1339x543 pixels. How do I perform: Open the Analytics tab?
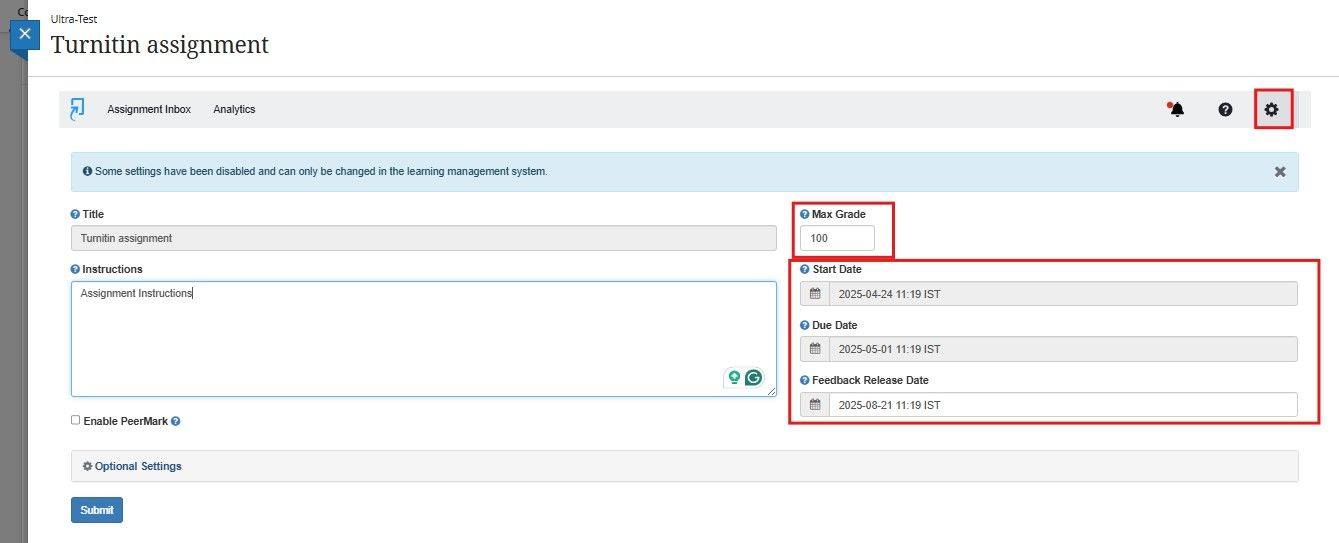click(234, 109)
